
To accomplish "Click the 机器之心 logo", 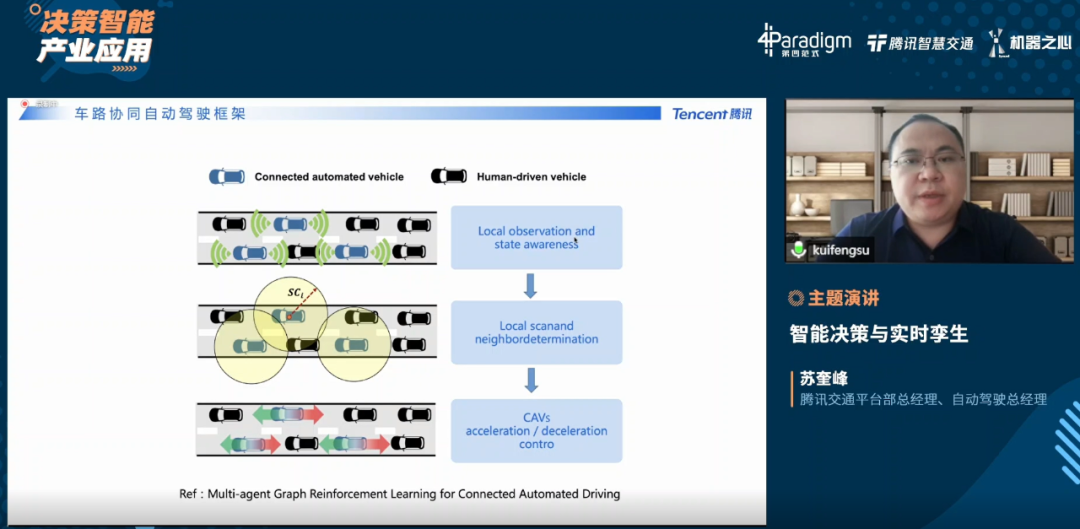I will pos(1030,43).
